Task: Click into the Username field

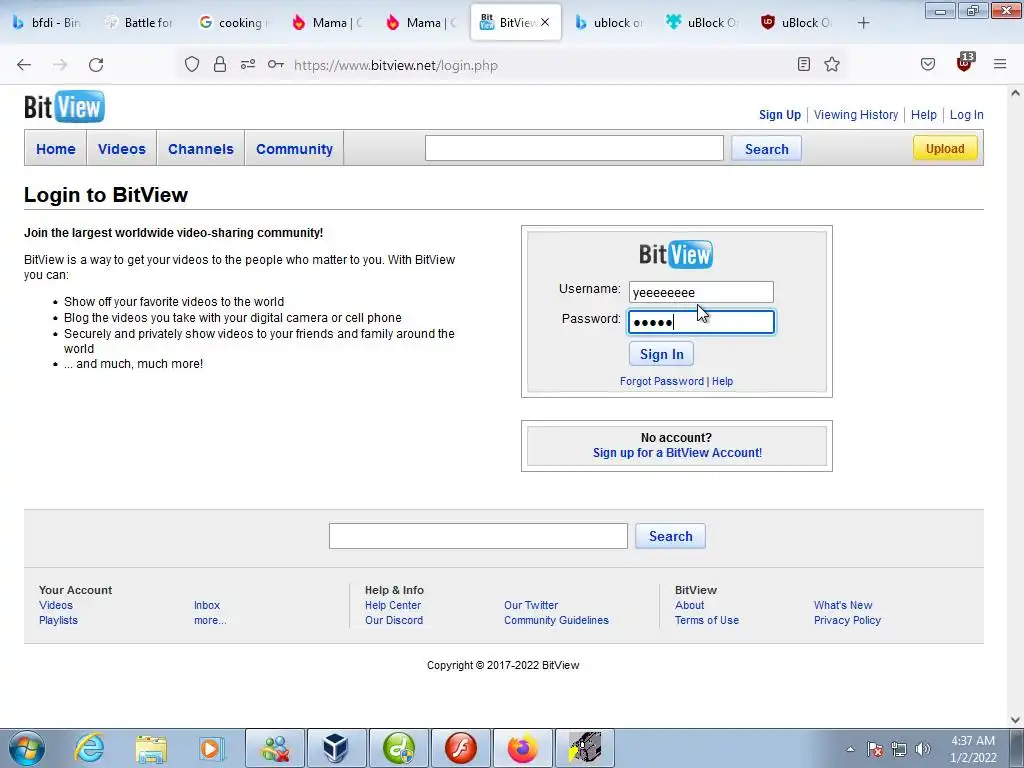Action: (x=701, y=292)
